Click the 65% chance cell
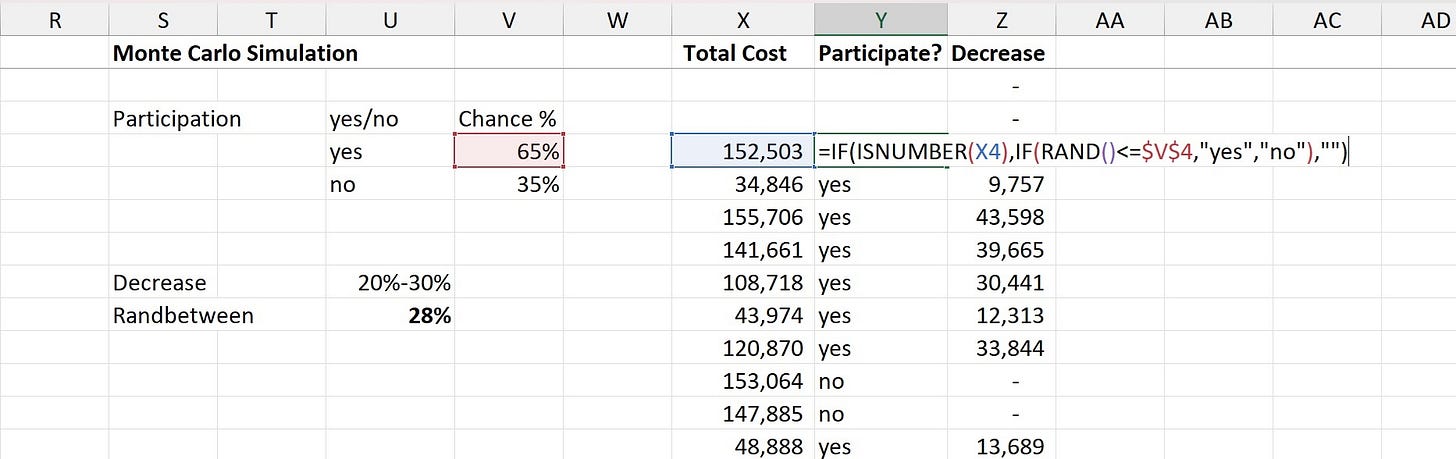 point(509,151)
